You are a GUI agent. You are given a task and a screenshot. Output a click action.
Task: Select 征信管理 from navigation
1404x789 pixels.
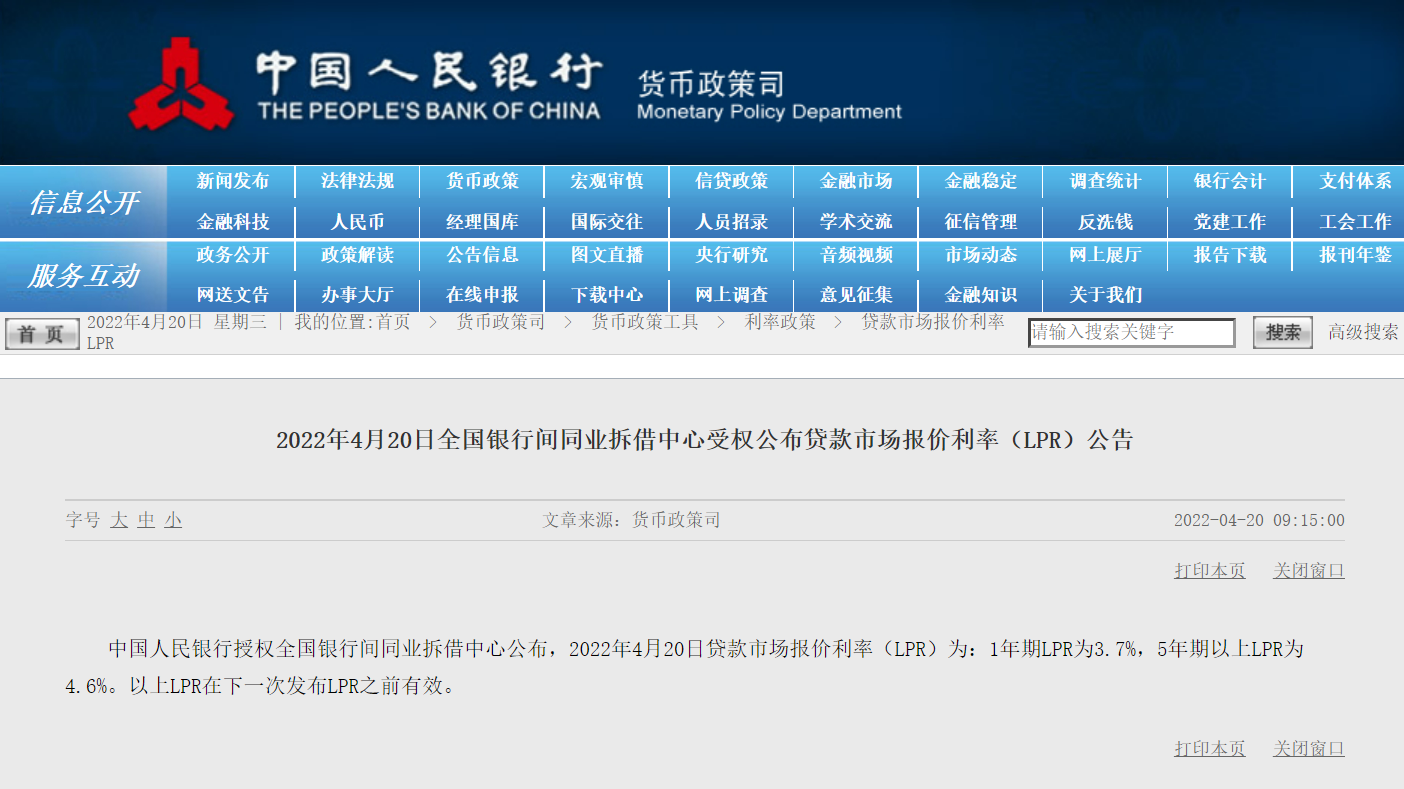(981, 222)
